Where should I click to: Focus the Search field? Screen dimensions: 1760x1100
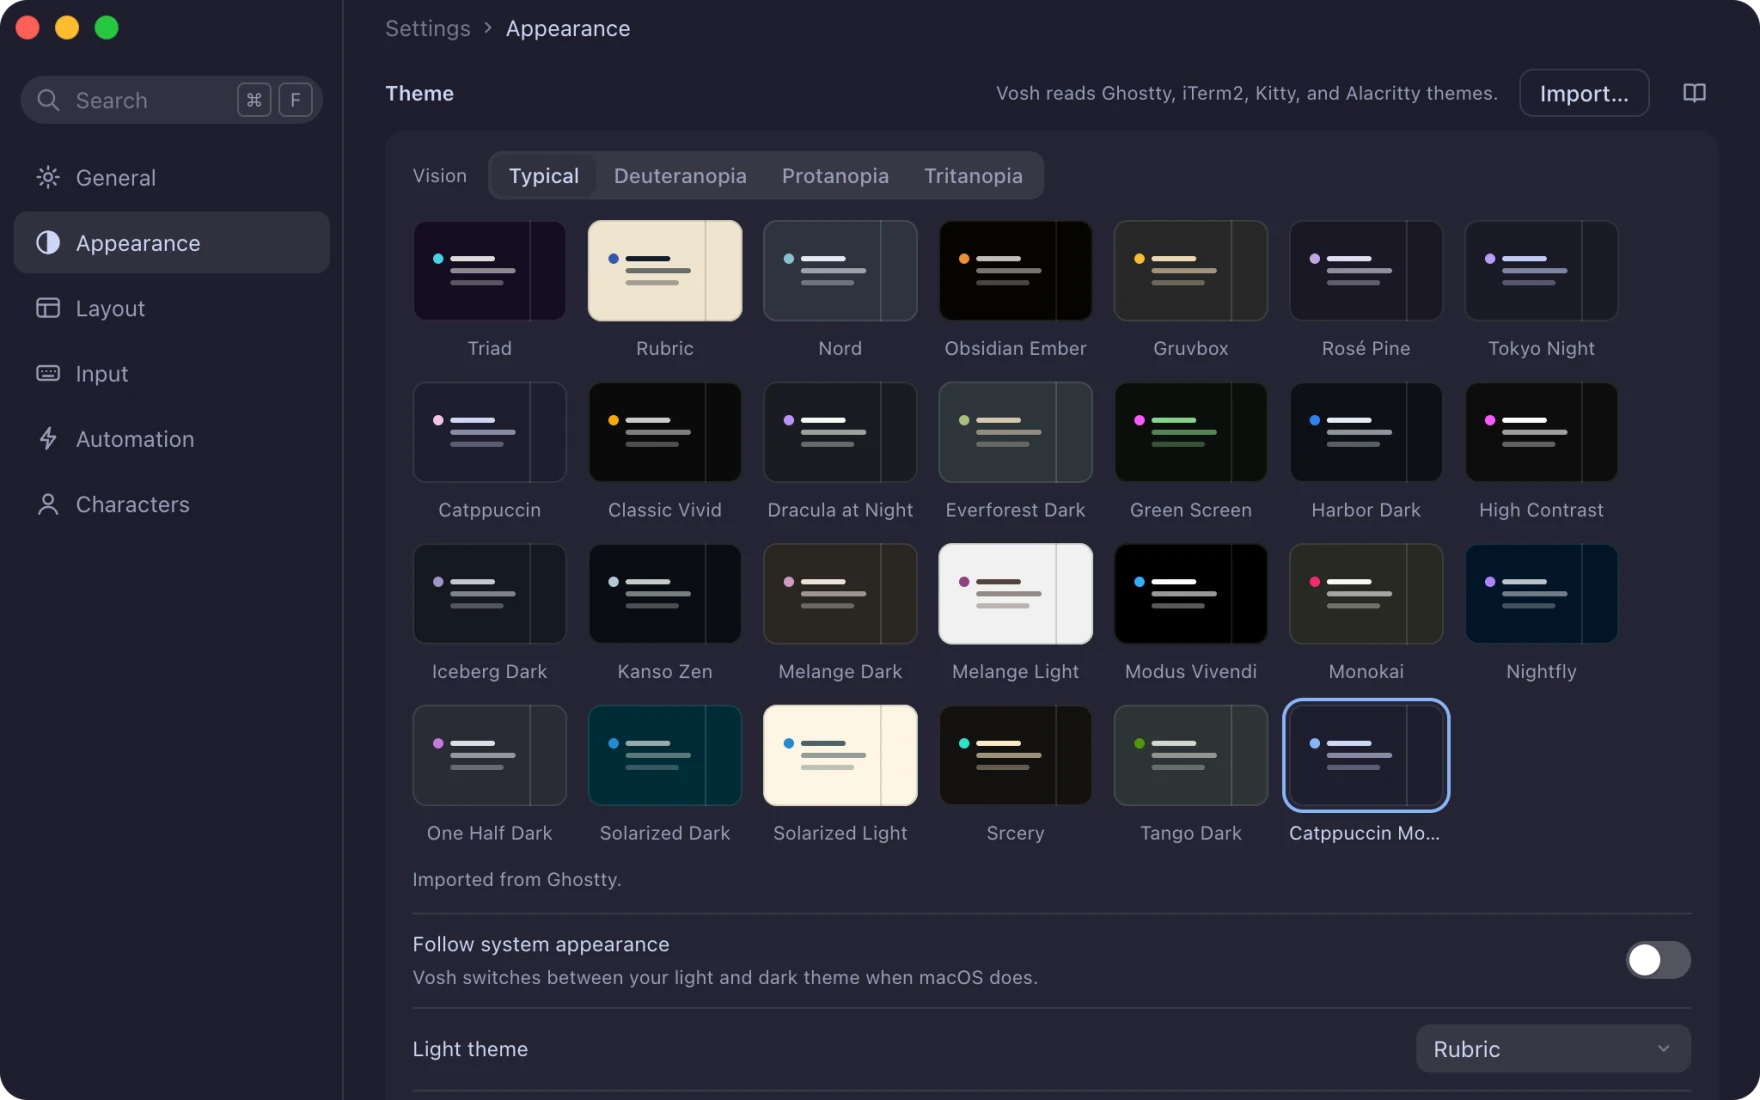171,100
